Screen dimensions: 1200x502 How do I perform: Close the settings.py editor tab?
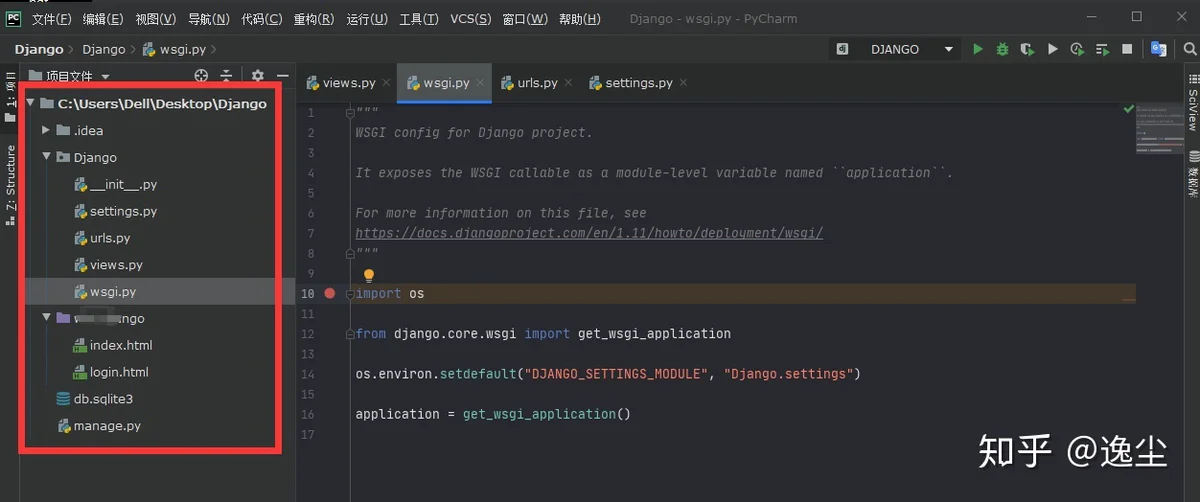(x=683, y=83)
